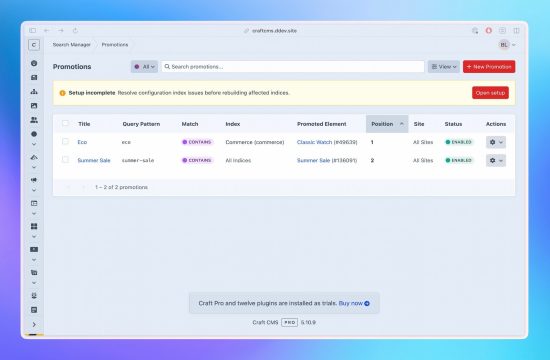Open the Users people icon in sidebar
The height and width of the screenshot is (360, 550).
[x=34, y=120]
